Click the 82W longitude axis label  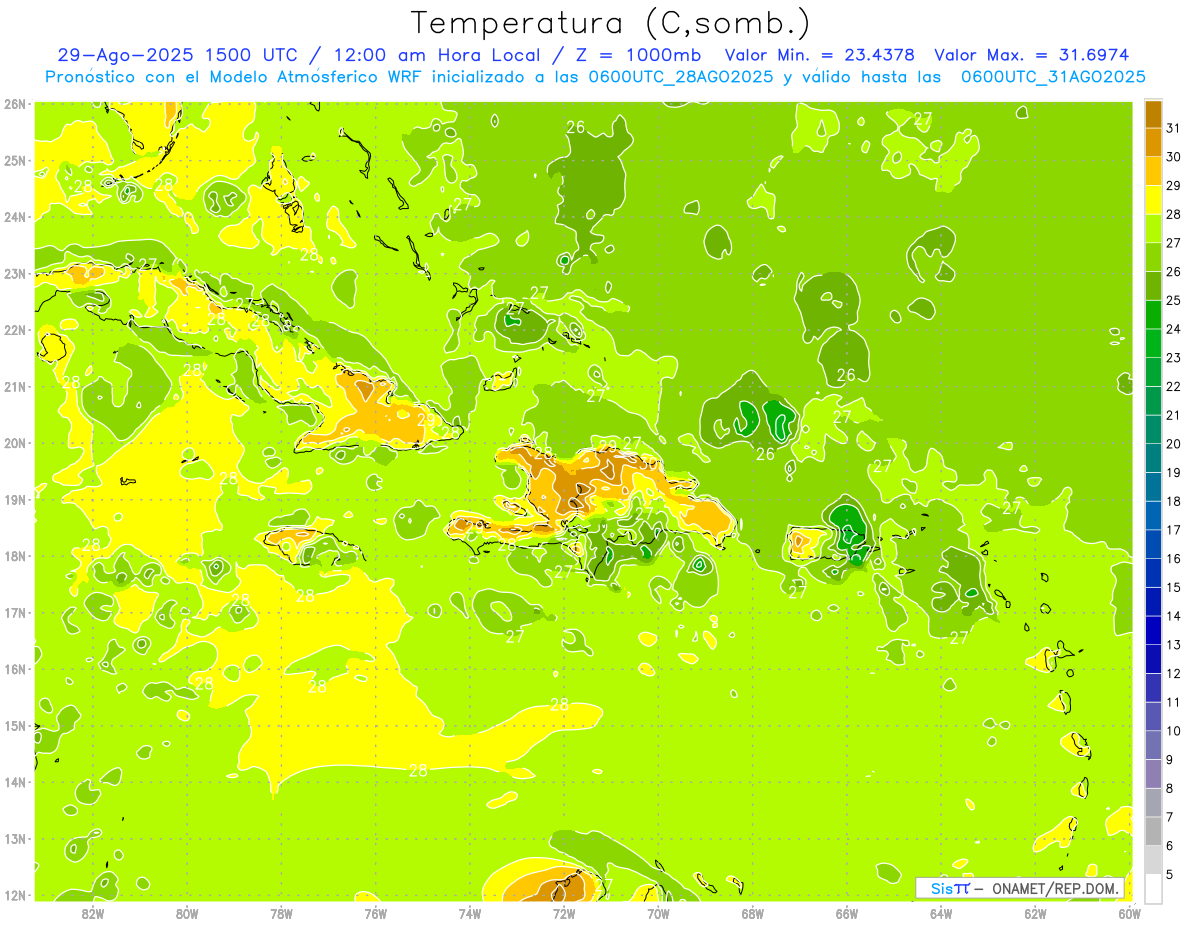(x=93, y=913)
